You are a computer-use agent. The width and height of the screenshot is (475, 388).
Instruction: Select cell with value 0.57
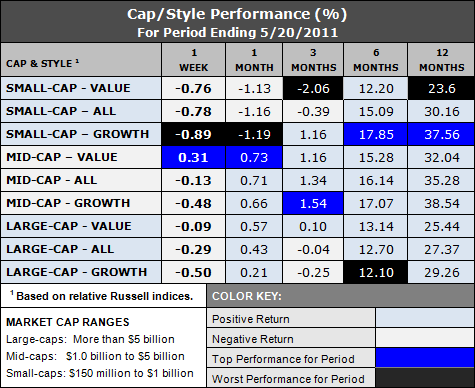tap(254, 226)
